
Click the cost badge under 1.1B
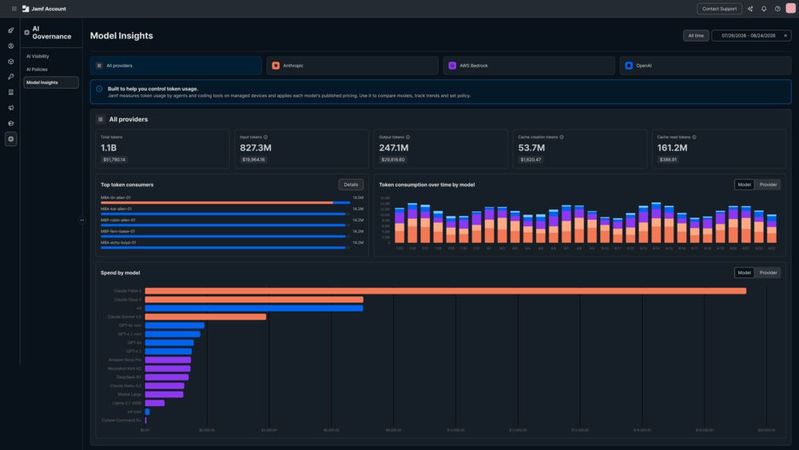[114, 160]
